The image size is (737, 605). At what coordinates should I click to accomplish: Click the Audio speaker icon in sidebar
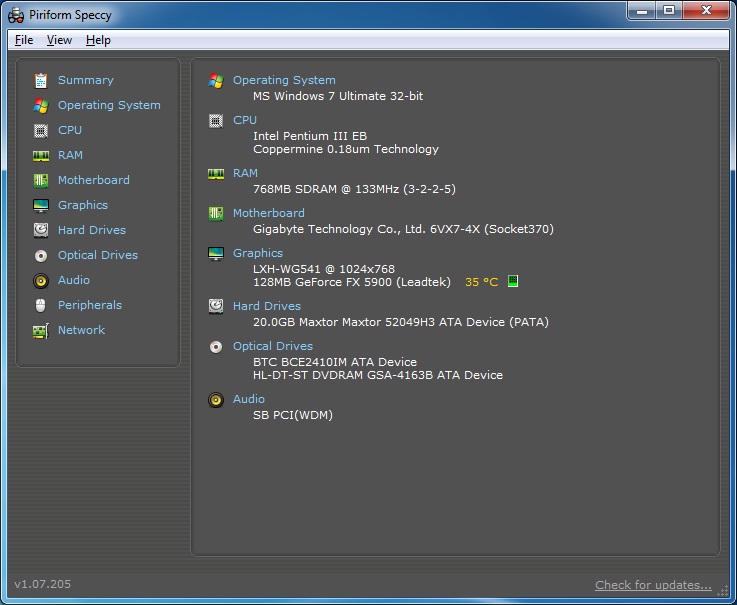[41, 281]
